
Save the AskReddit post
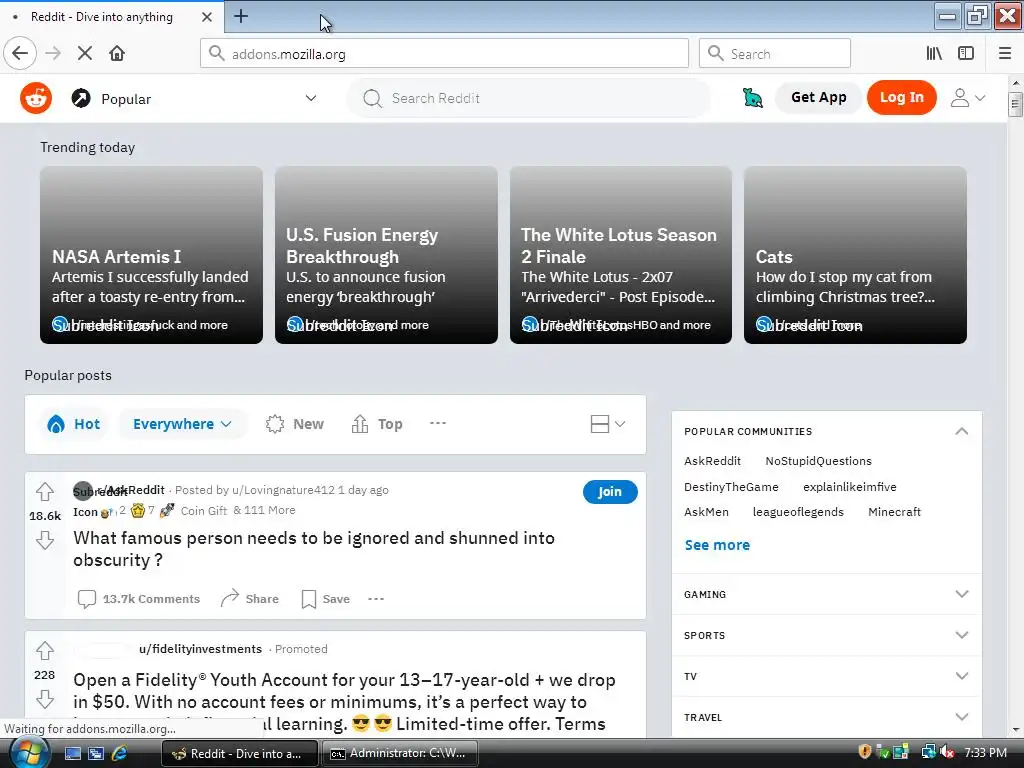click(x=325, y=599)
